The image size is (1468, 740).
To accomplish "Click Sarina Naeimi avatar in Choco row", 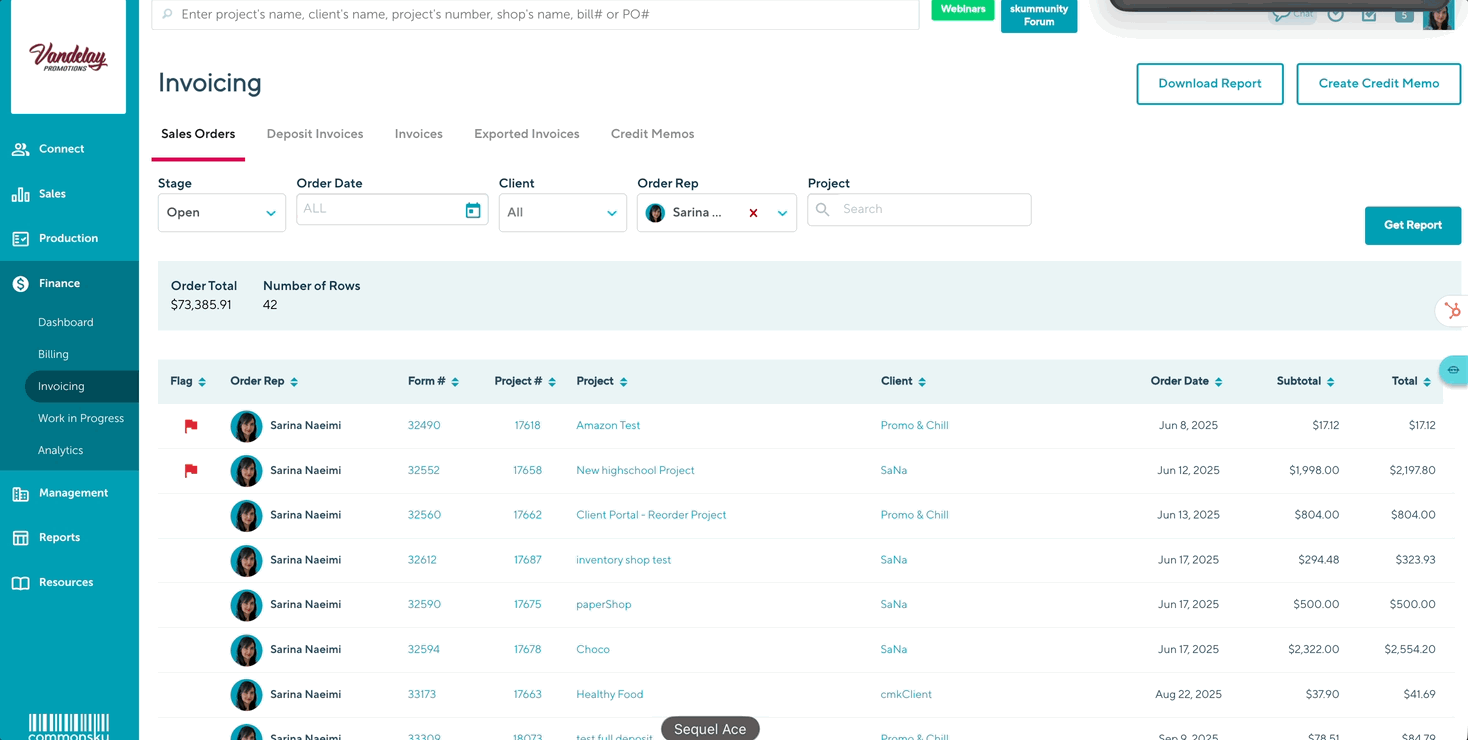I will click(246, 650).
